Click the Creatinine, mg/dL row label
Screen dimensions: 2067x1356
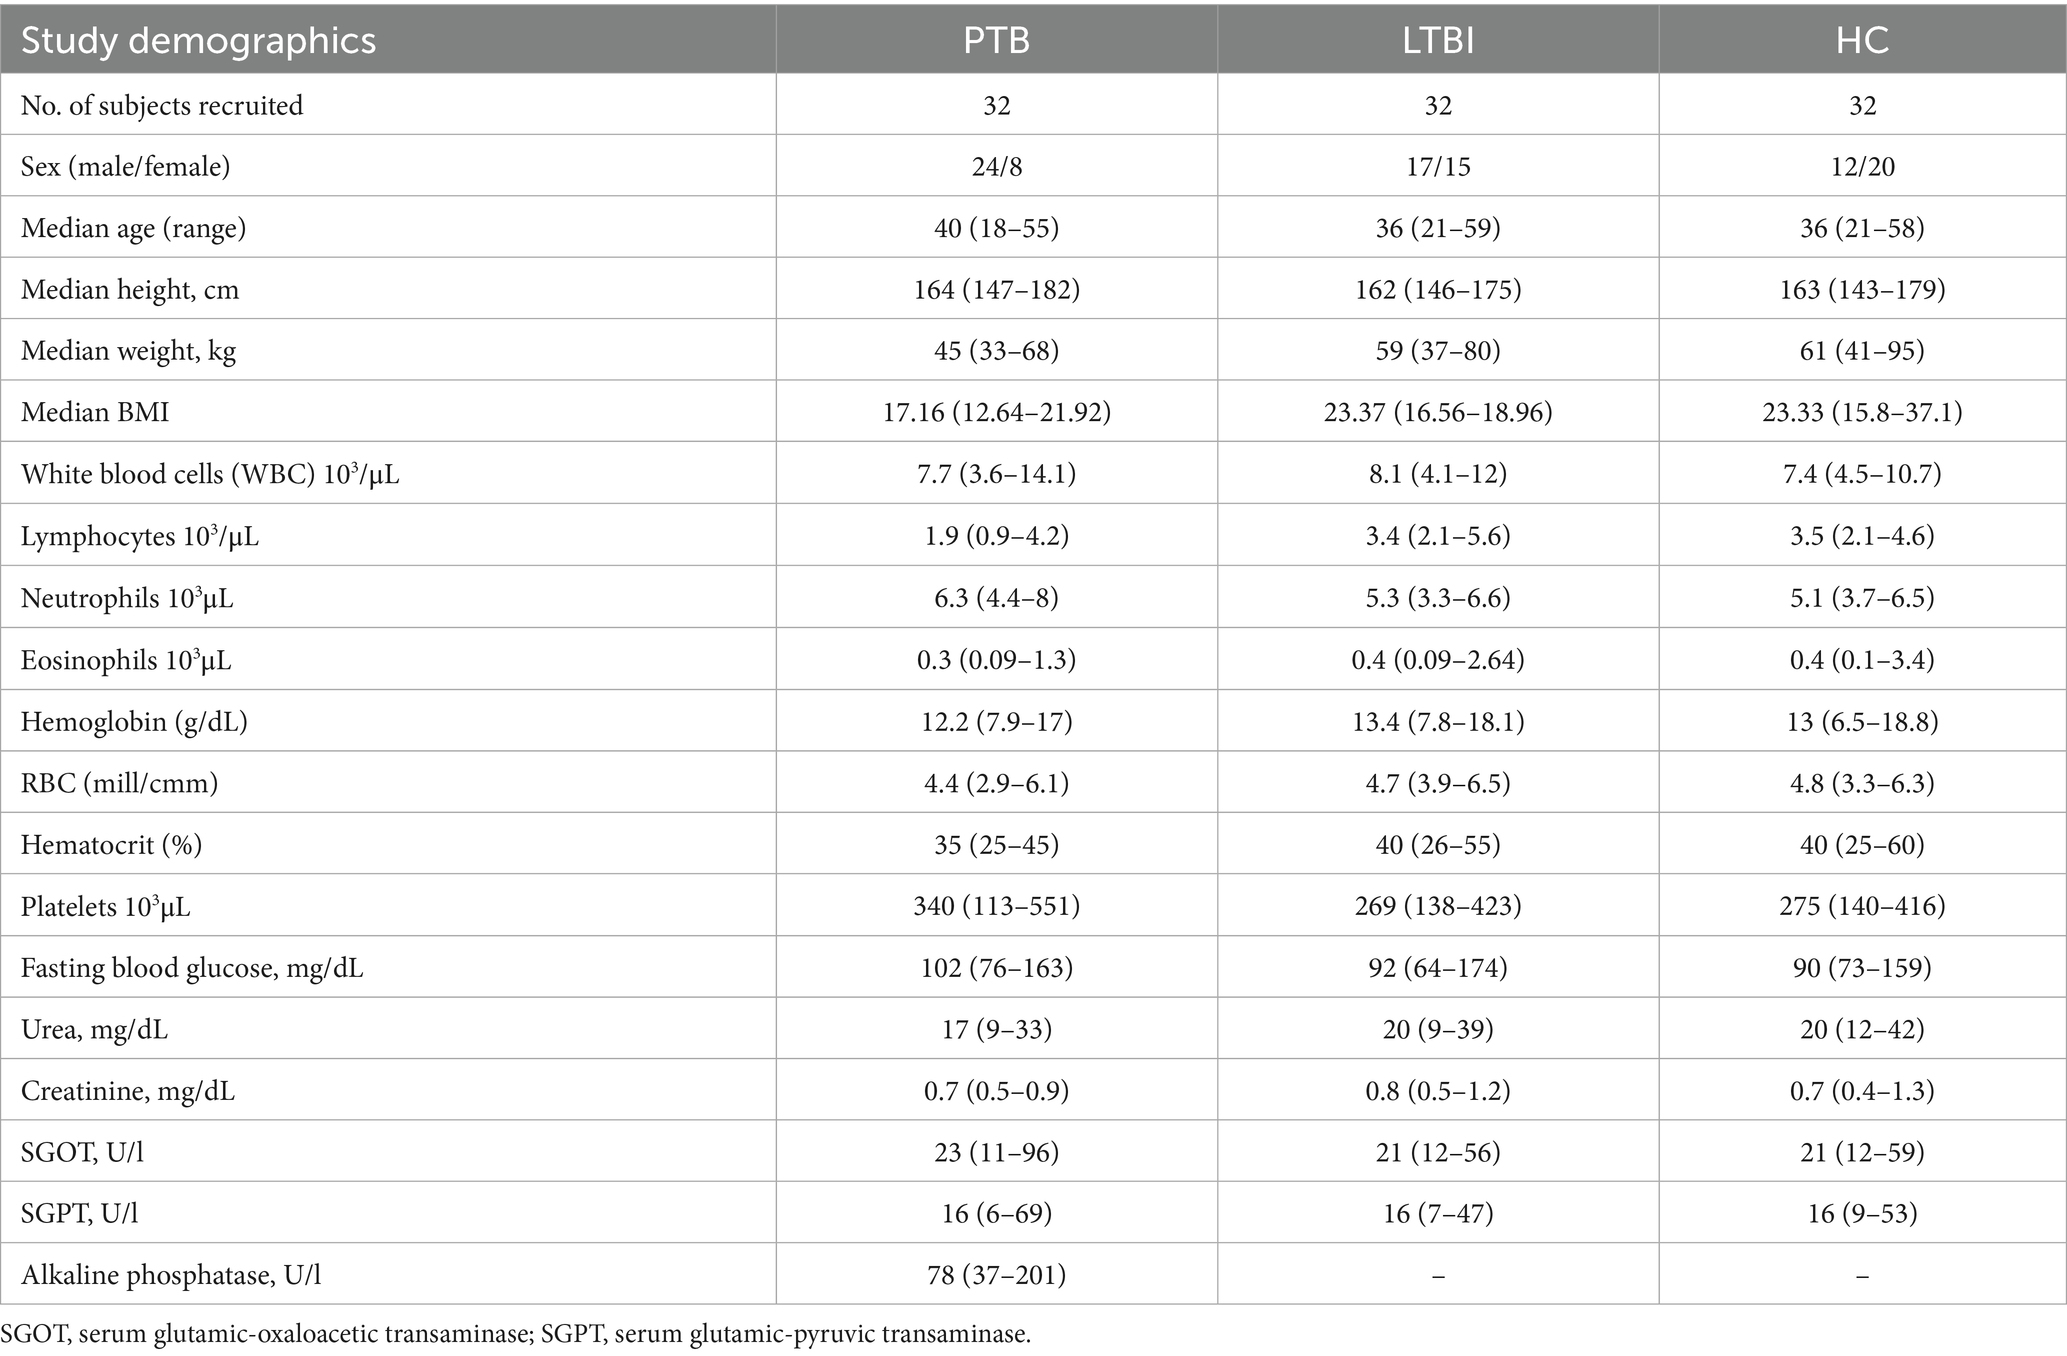point(128,1091)
